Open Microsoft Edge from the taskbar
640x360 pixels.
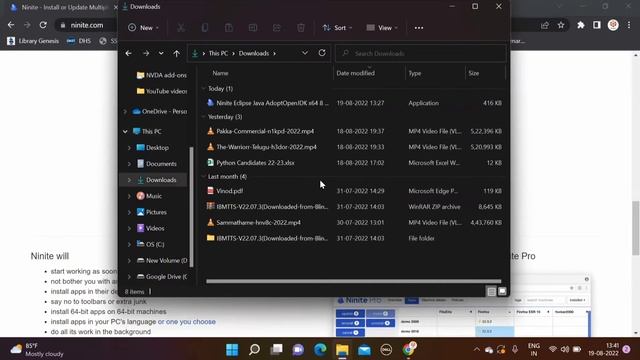tap(320, 350)
